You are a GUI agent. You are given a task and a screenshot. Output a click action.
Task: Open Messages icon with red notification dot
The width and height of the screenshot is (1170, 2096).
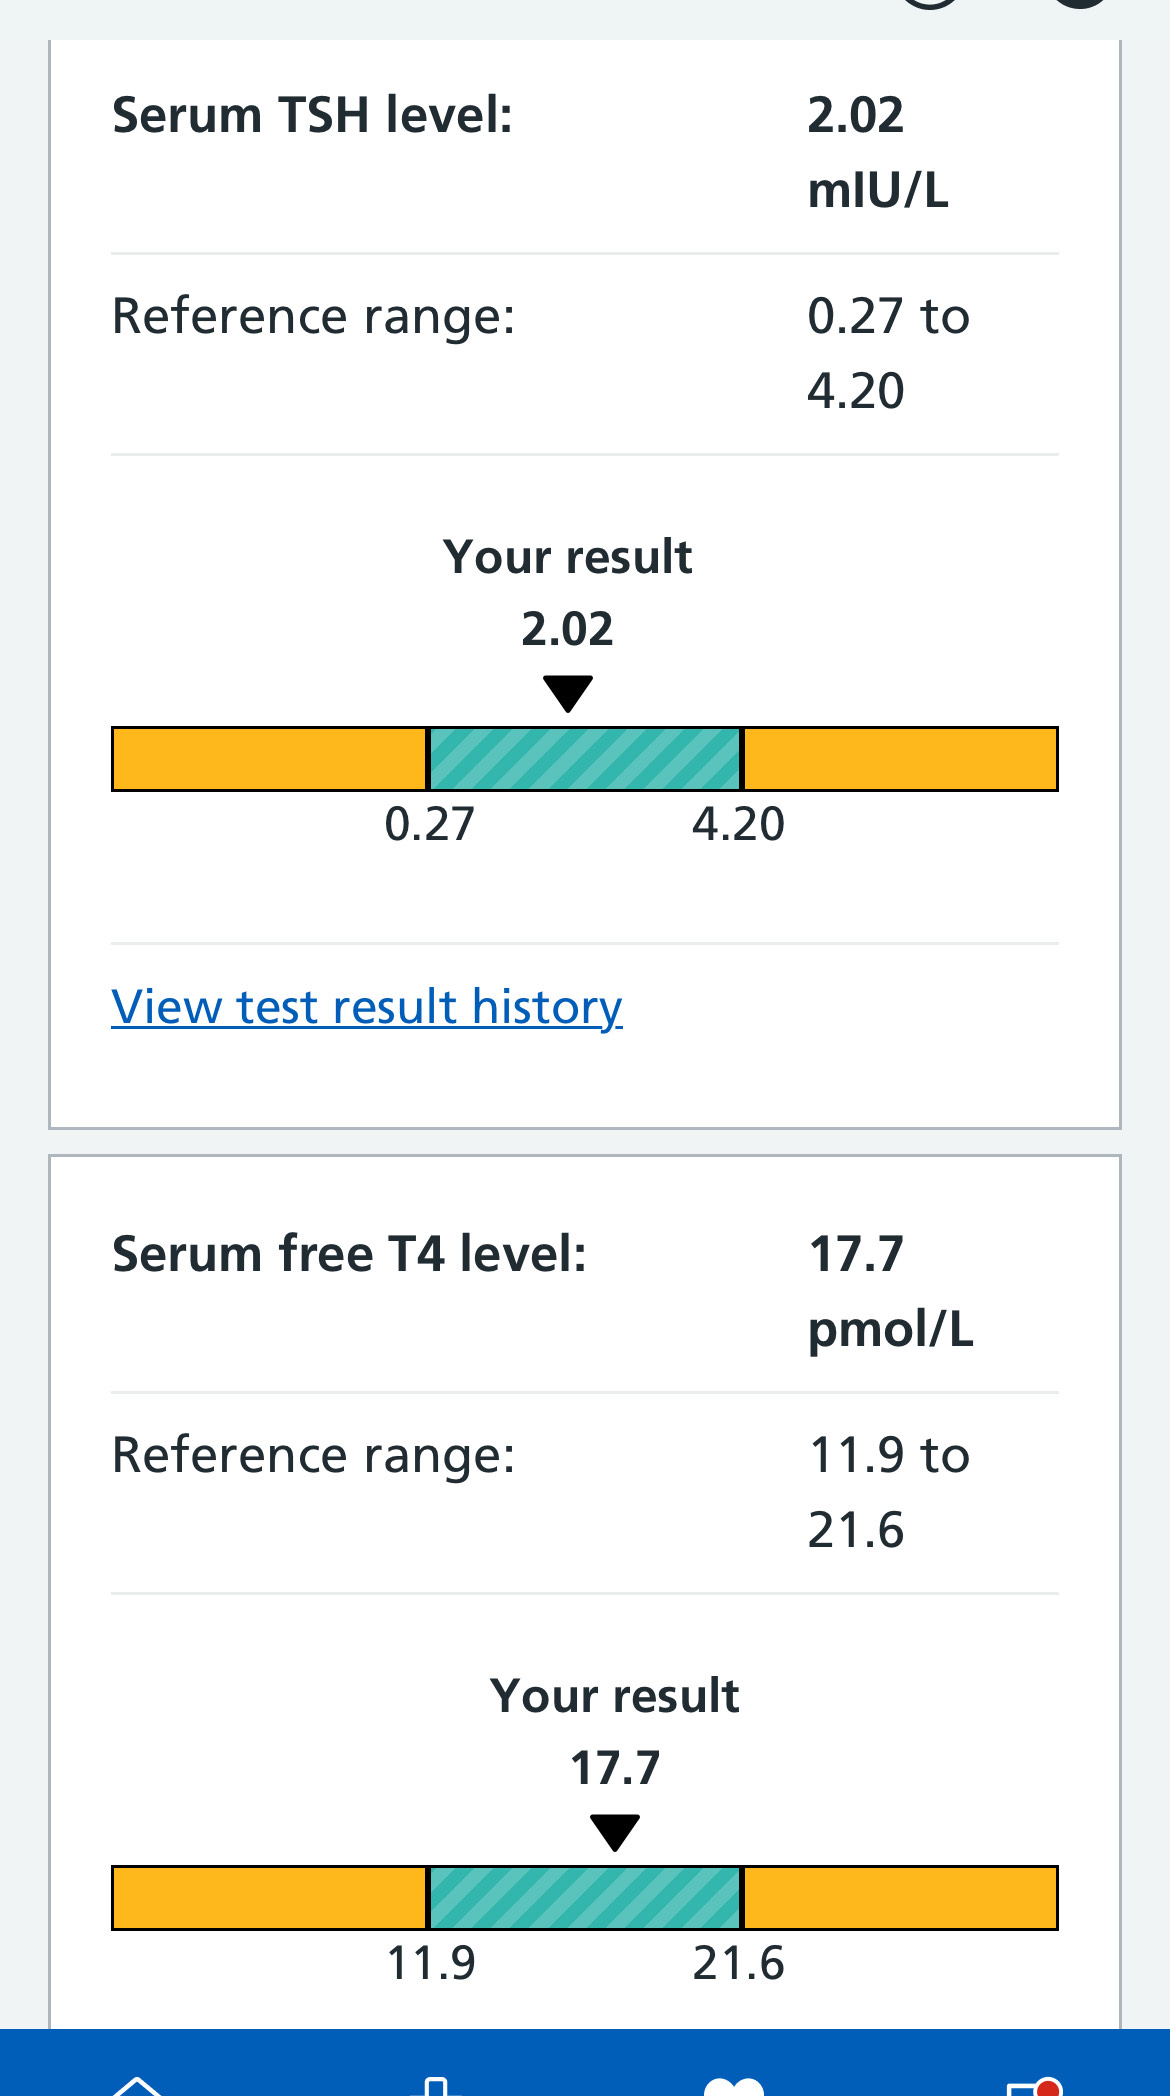1032,2086
